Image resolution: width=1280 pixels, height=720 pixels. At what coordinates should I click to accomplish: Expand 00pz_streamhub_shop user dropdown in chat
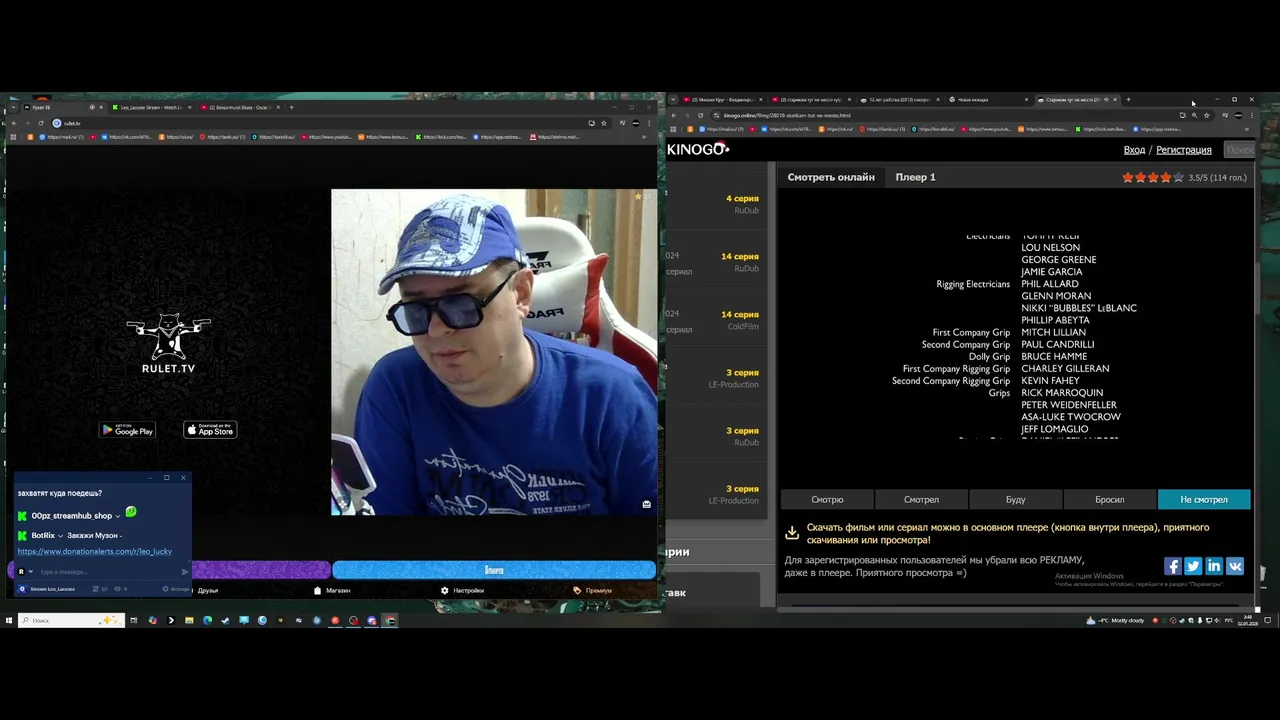tap(117, 516)
